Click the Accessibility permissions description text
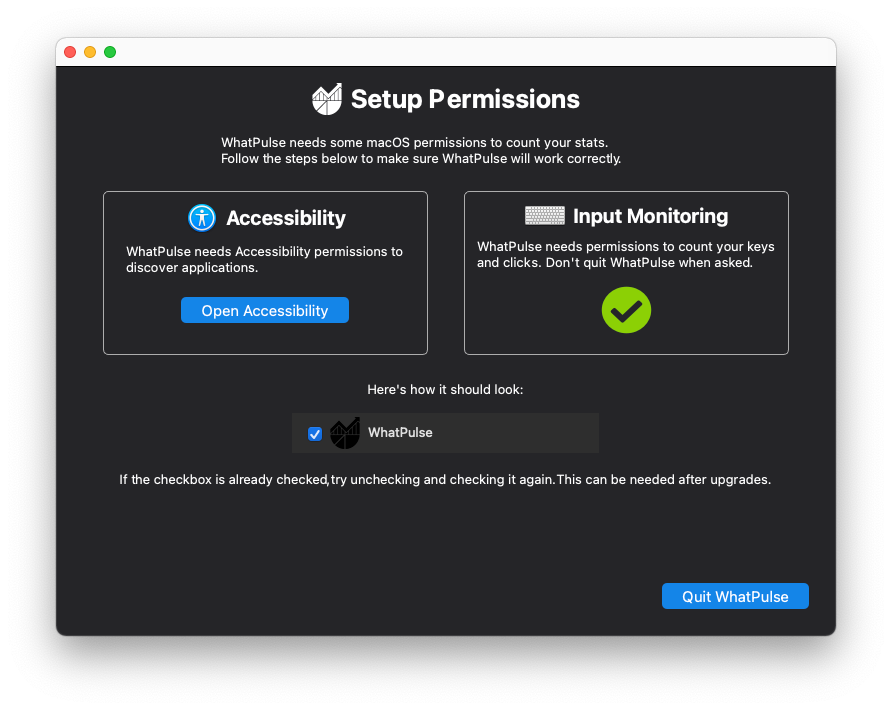The width and height of the screenshot is (892, 710). (264, 259)
